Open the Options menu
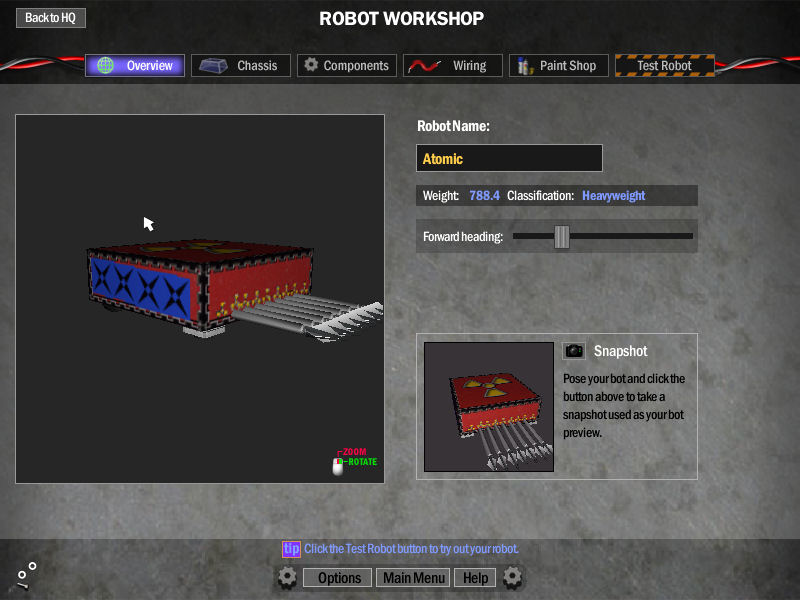 (339, 578)
